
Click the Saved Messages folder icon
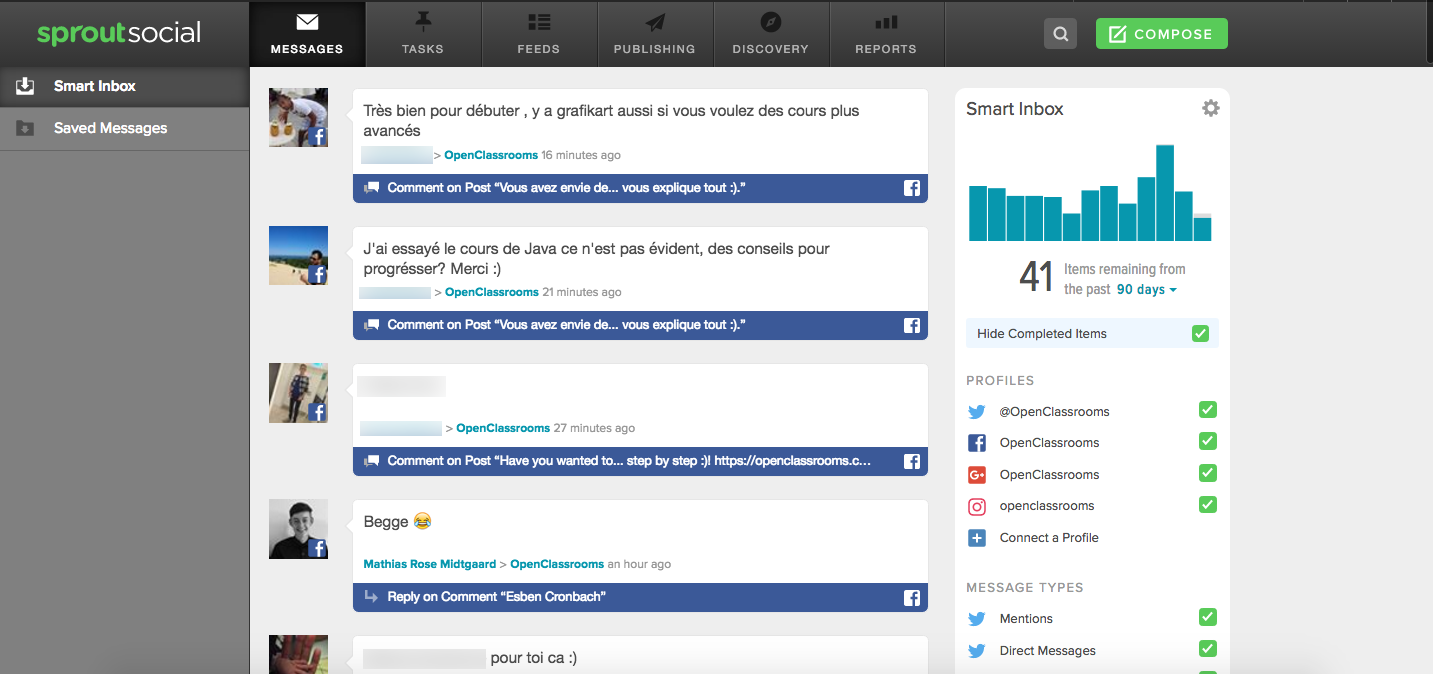[x=25, y=128]
